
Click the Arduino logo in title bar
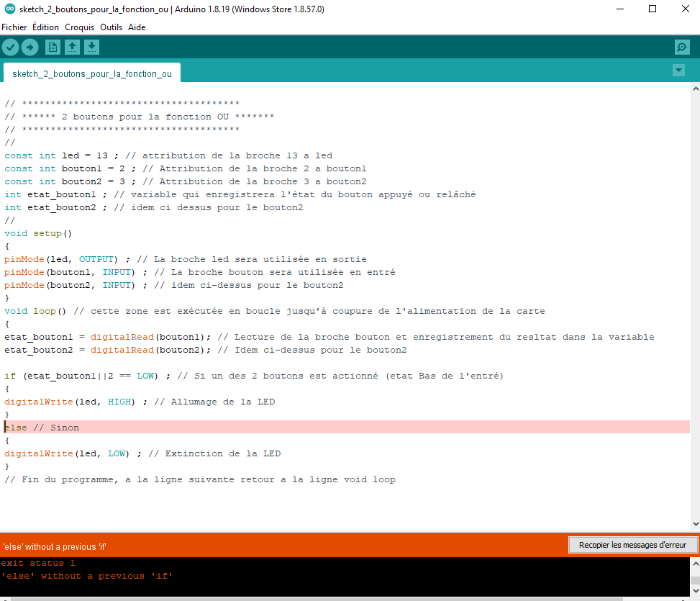tap(9, 8)
